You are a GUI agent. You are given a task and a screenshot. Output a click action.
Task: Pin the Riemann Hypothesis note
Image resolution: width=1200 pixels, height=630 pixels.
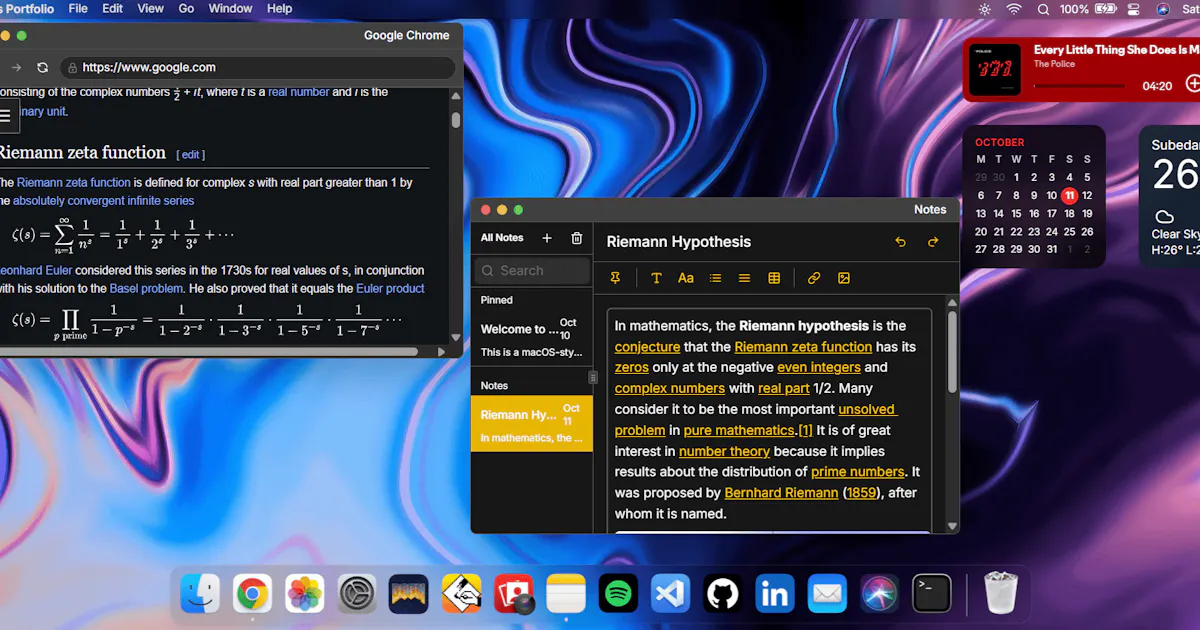pyautogui.click(x=615, y=278)
